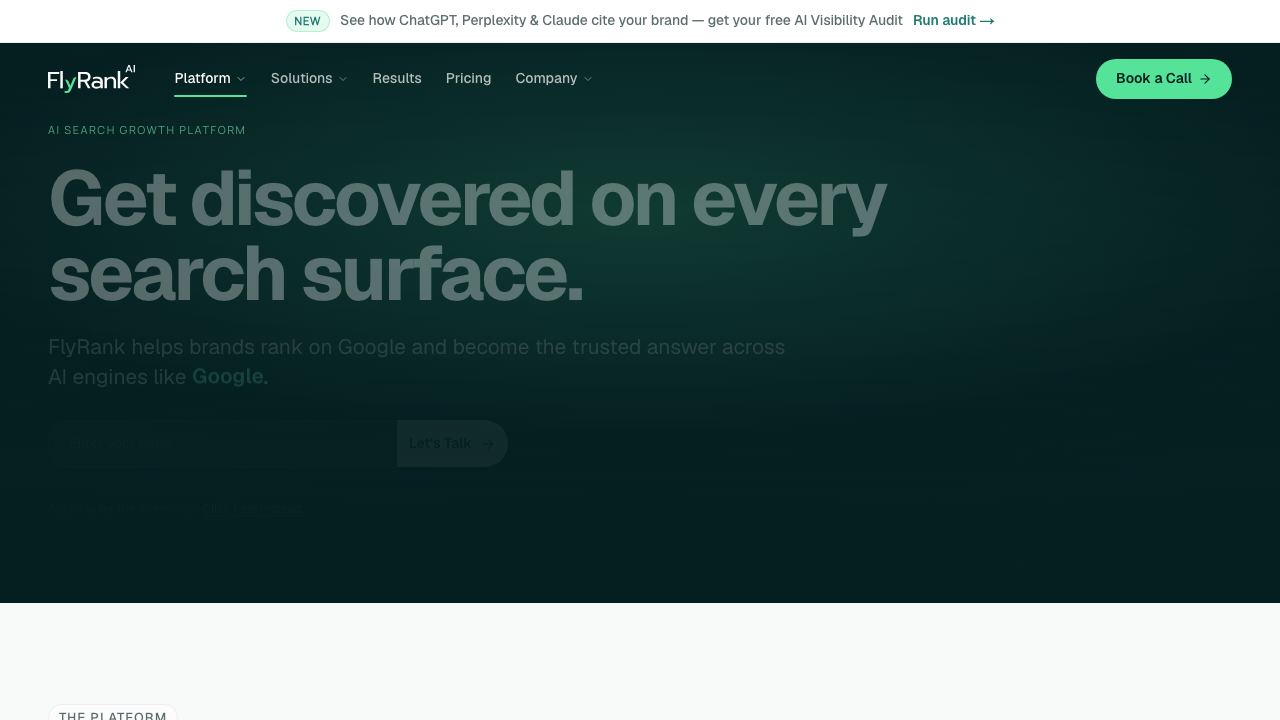Image resolution: width=1280 pixels, height=720 pixels.
Task: Expand the Platform menu chevron
Action: click(x=241, y=79)
